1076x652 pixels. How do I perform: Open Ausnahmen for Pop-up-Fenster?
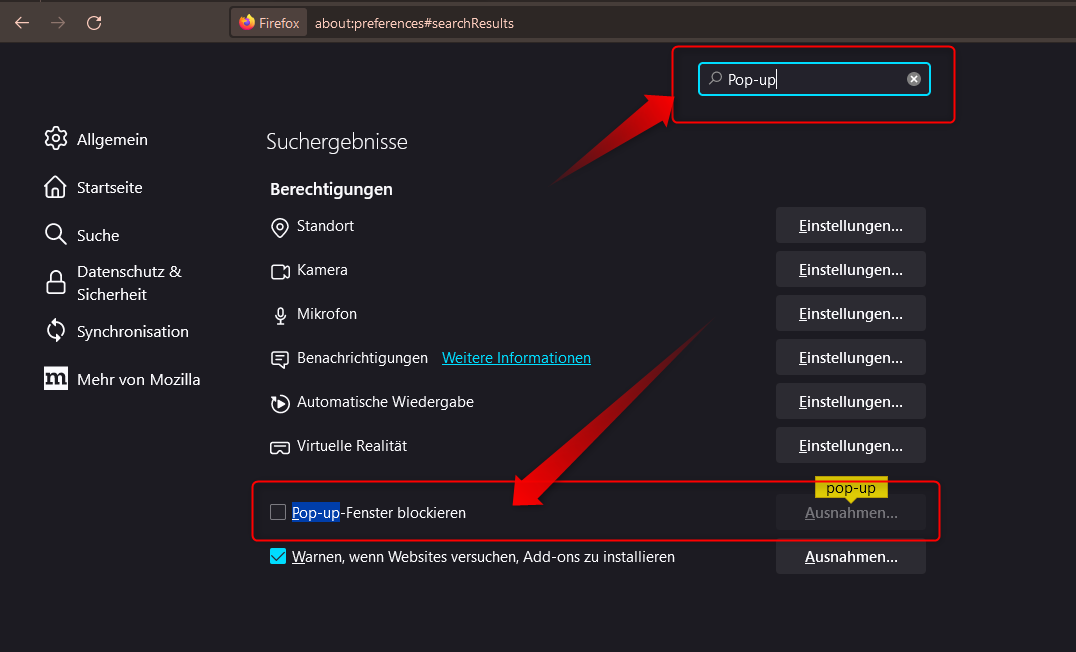coord(851,513)
